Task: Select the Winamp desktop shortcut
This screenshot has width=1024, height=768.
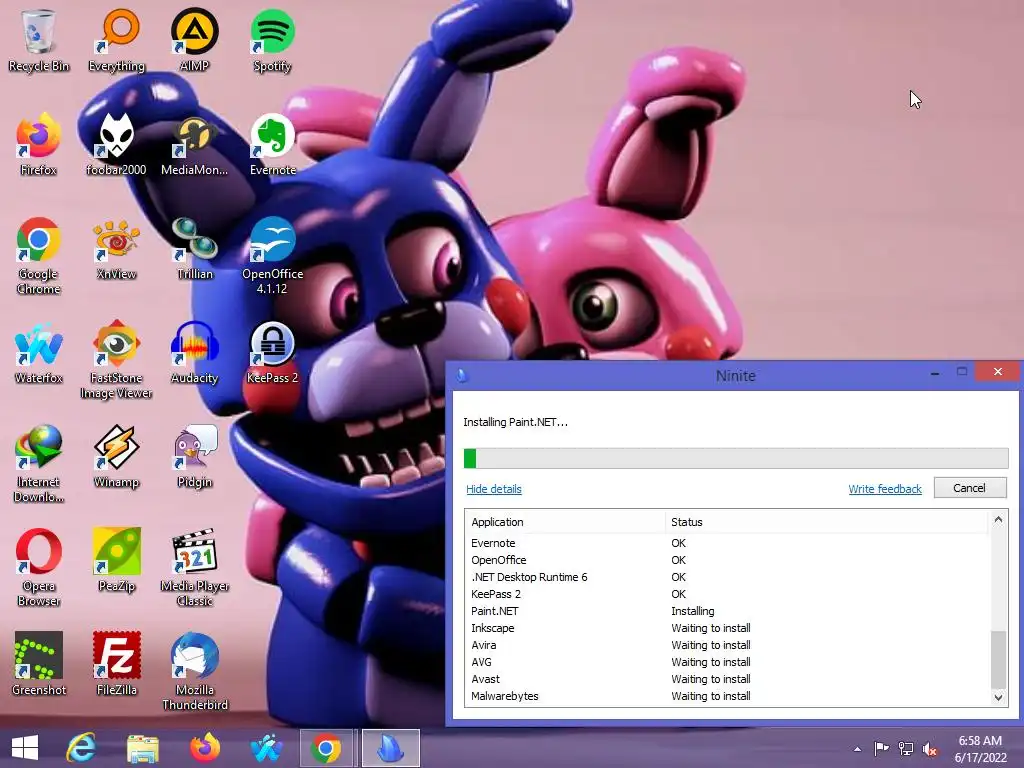Action: [116, 456]
